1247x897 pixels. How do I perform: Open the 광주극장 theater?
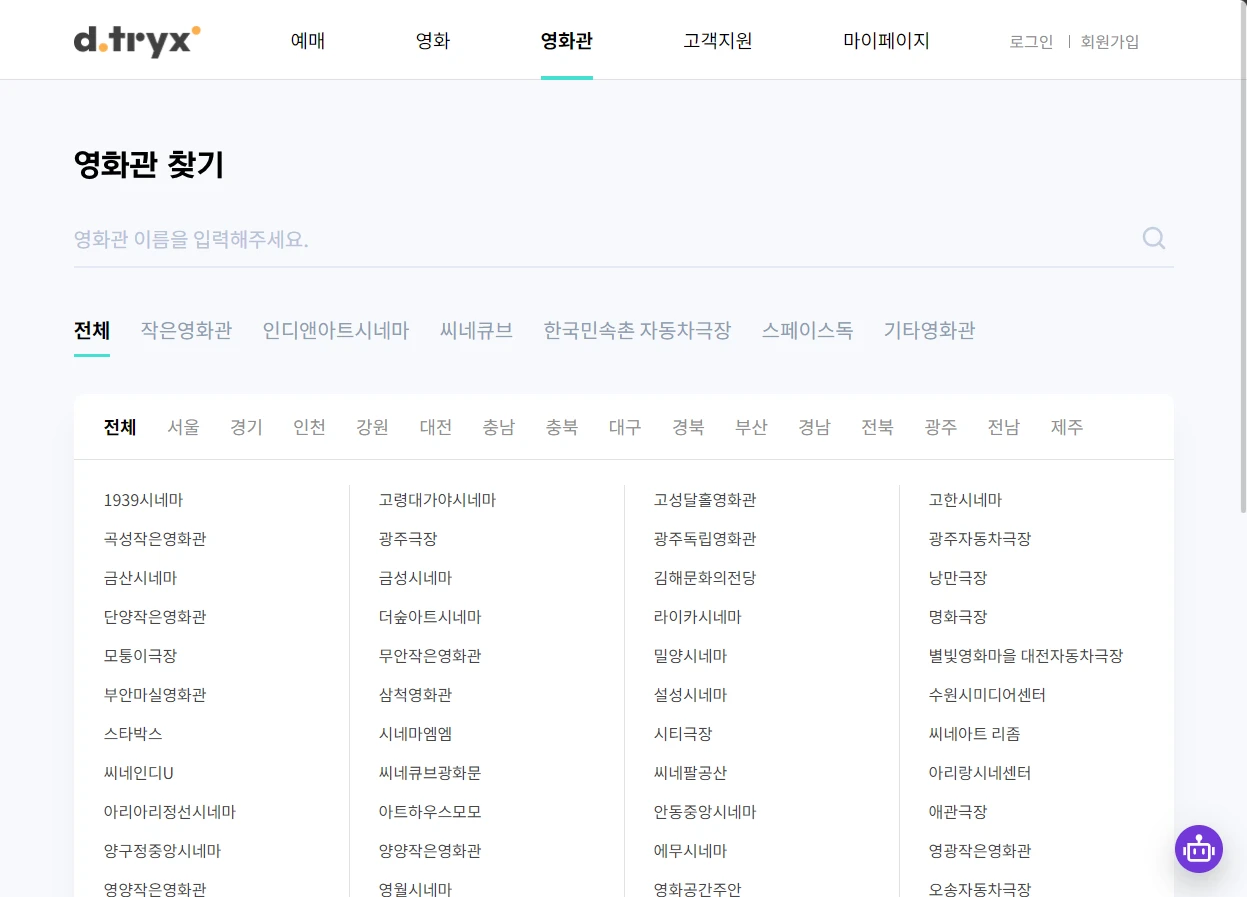pyautogui.click(x=408, y=539)
